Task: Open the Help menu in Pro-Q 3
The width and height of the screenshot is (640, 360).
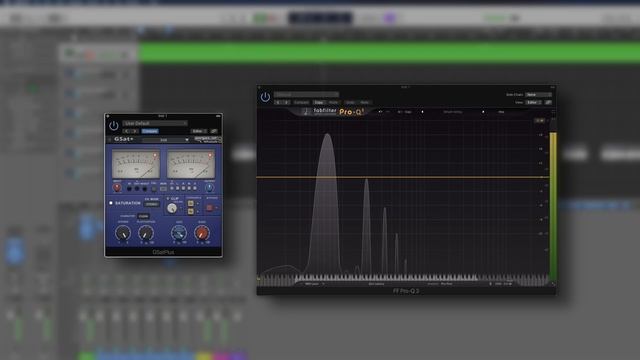Action: click(x=501, y=112)
